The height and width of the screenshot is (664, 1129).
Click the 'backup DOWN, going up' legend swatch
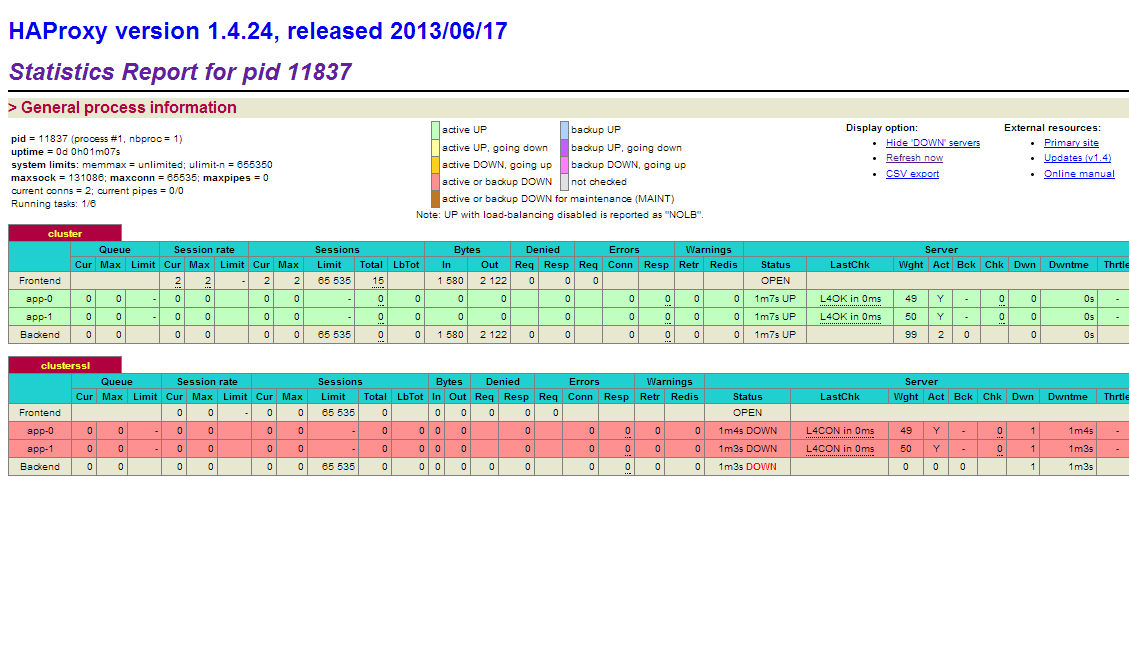pyautogui.click(x=564, y=165)
